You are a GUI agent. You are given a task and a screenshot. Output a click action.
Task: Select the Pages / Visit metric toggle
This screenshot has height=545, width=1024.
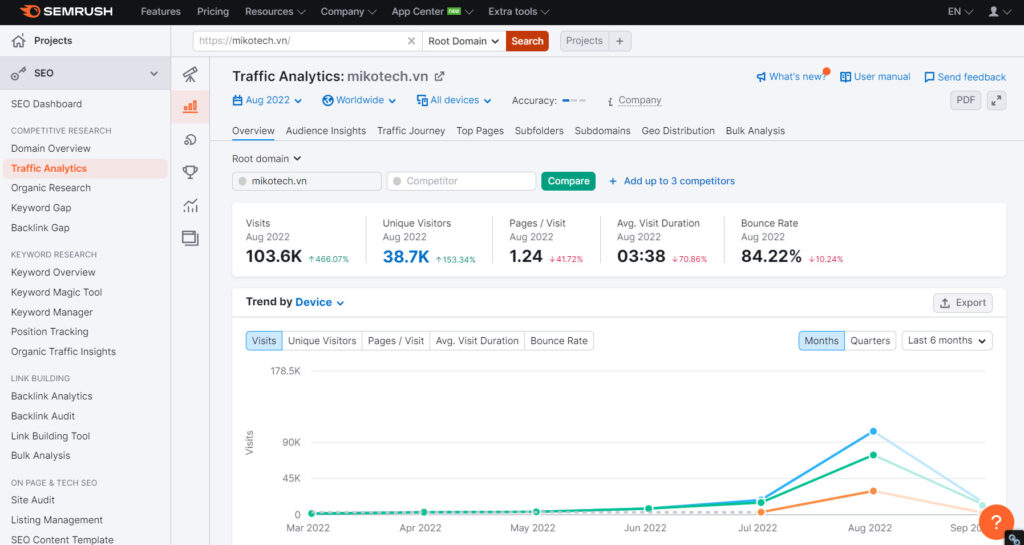coord(396,341)
